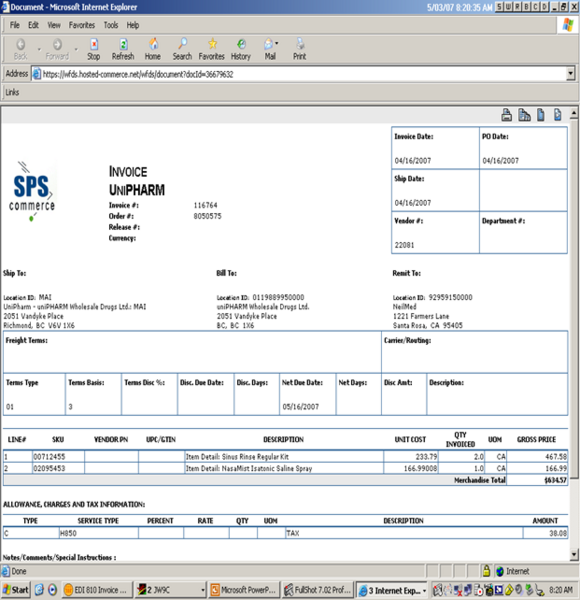The height and width of the screenshot is (600, 580).
Task: Click service type H850 cell
Action: coord(99,533)
